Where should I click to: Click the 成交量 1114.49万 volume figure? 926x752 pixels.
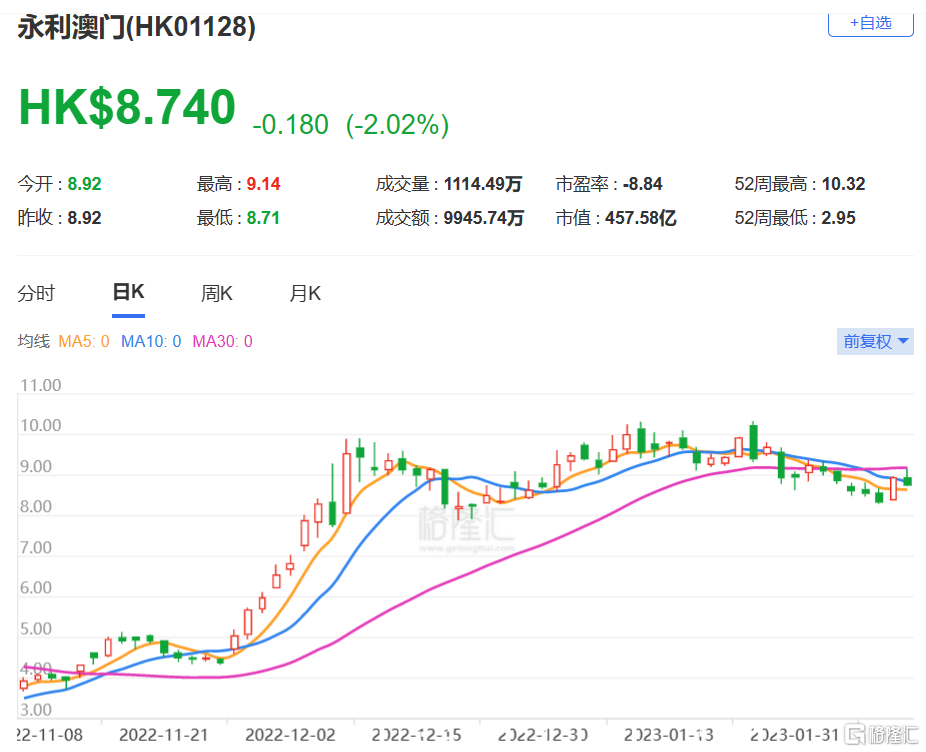coord(484,184)
